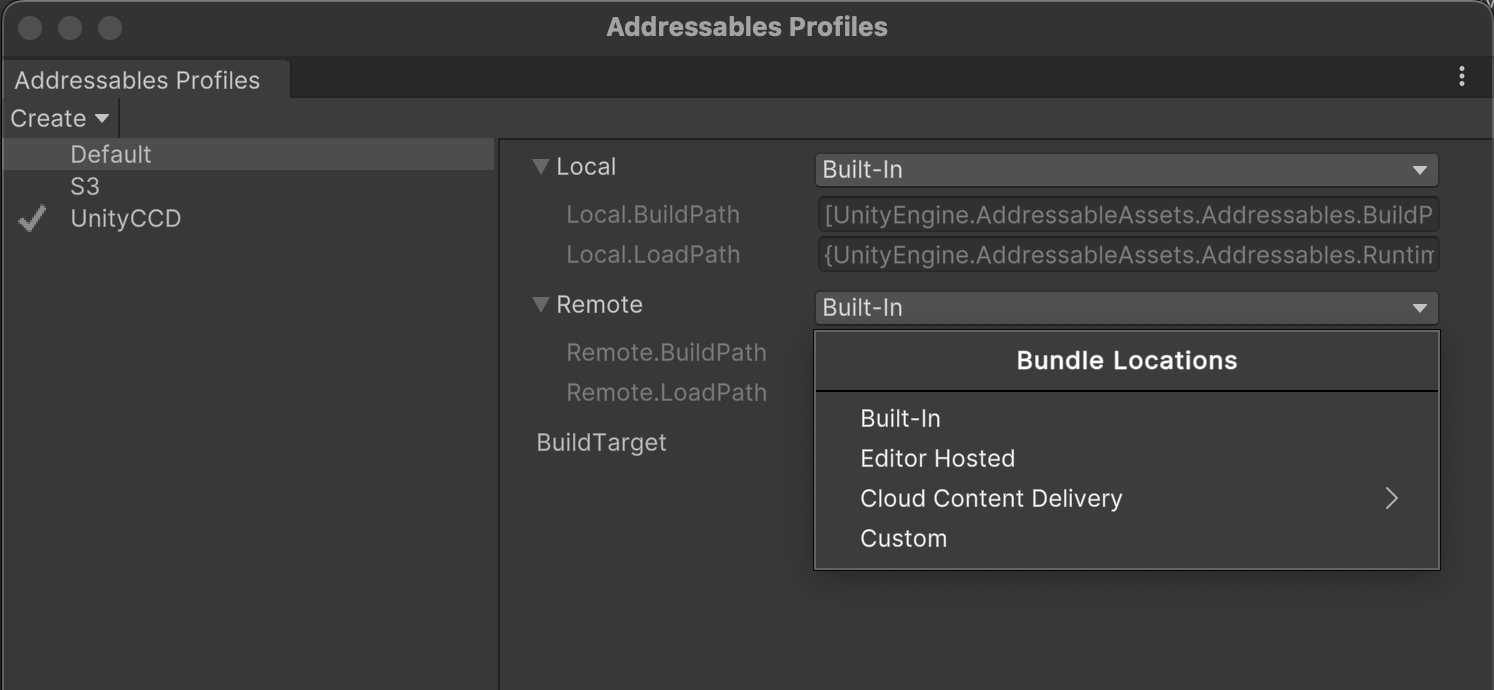Screen dimensions: 1494x690
Task: Select Custom bundle location option
Action: coord(903,538)
